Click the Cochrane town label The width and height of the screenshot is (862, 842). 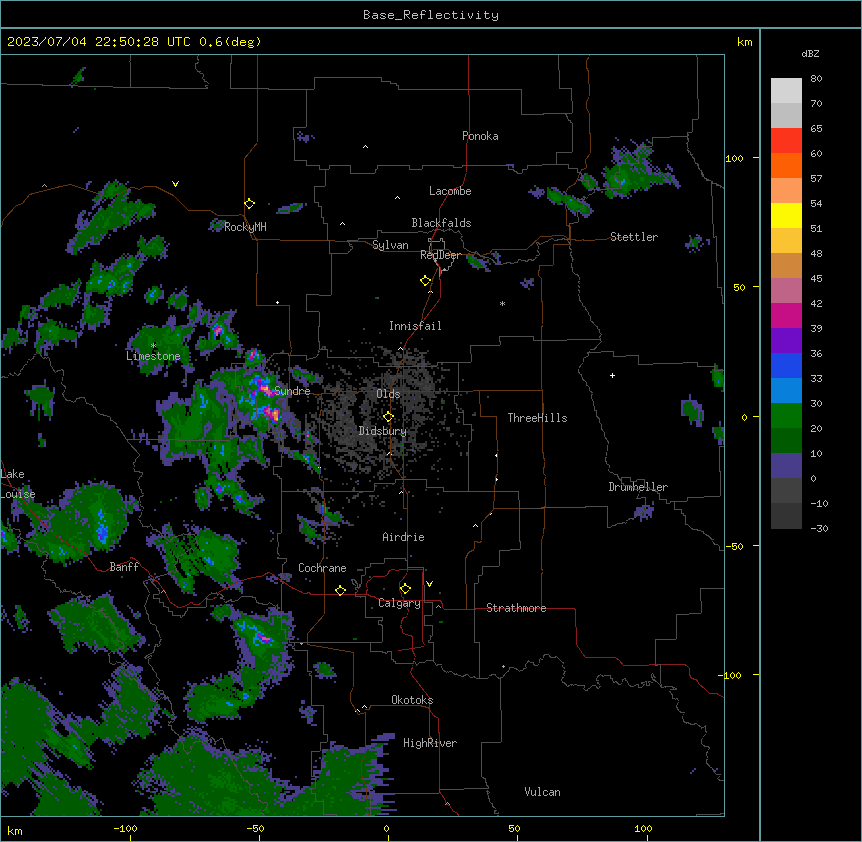(322, 568)
